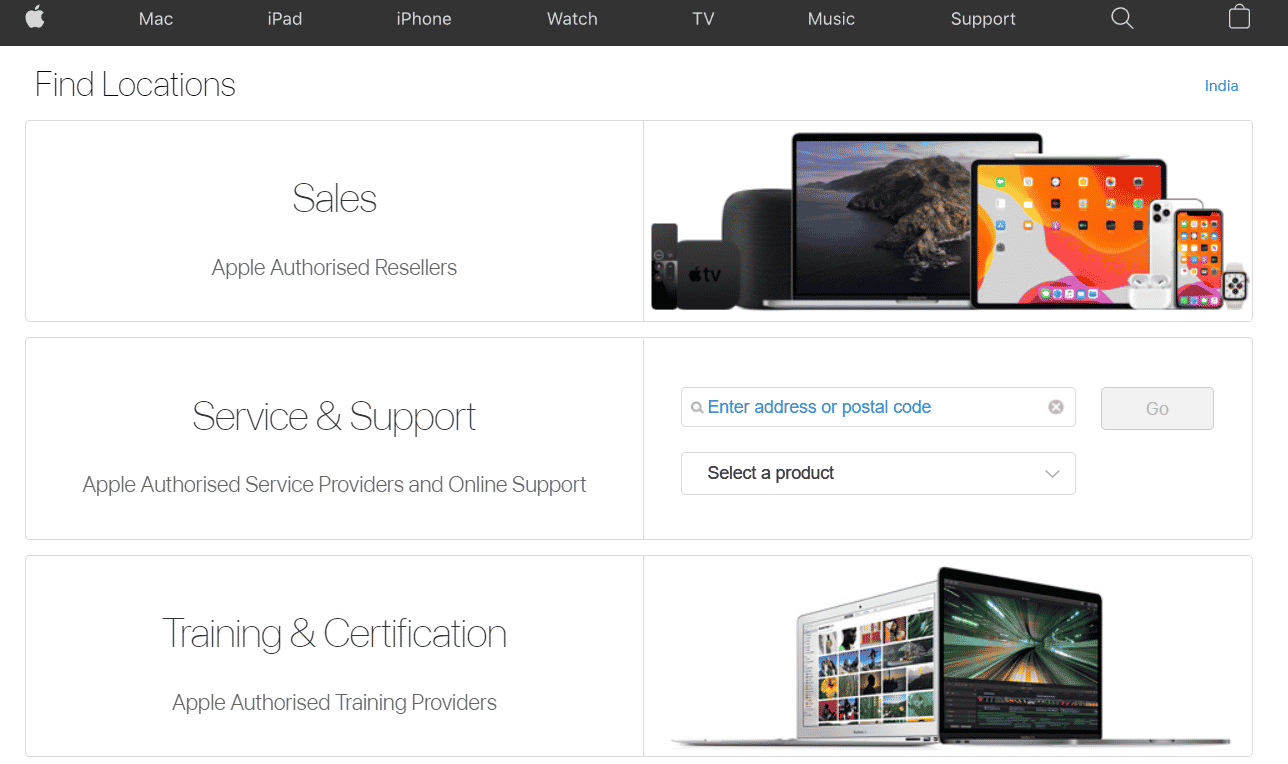Viewport: 1288px width, 764px height.
Task: Open the search magnifier icon
Action: pos(1122,18)
